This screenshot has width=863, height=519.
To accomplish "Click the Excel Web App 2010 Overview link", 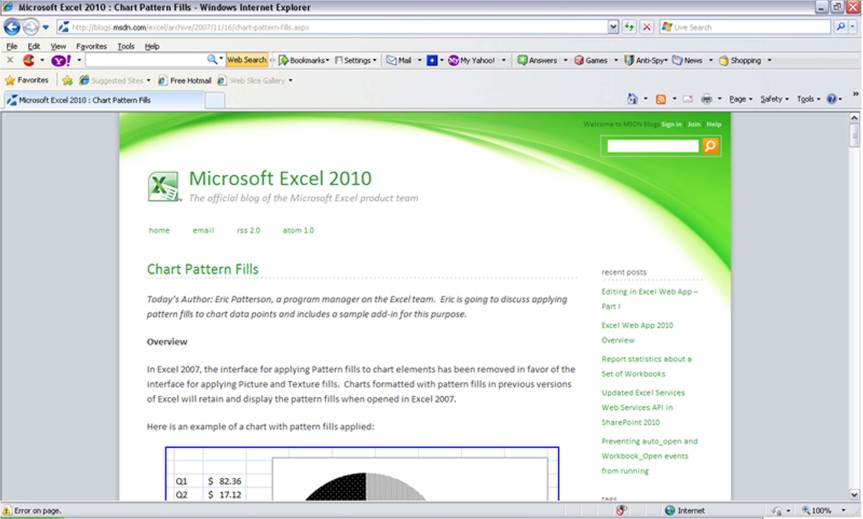I will click(x=637, y=332).
